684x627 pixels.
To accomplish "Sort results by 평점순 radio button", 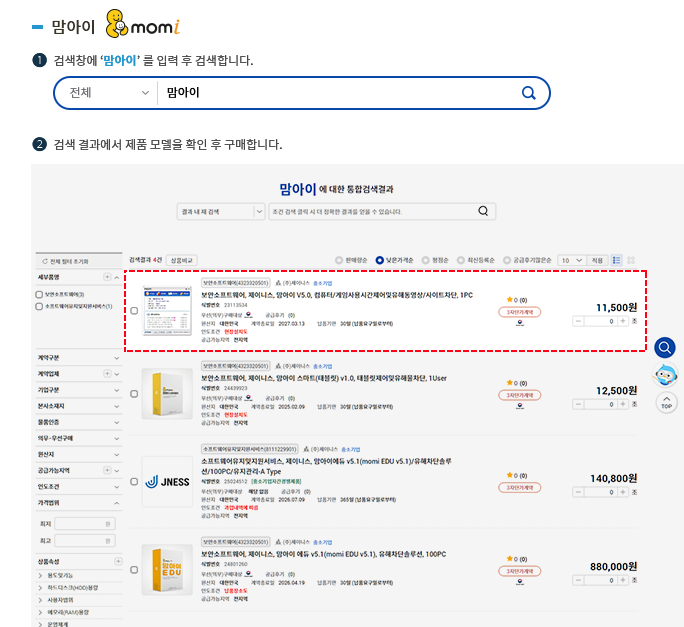I will [x=425, y=260].
